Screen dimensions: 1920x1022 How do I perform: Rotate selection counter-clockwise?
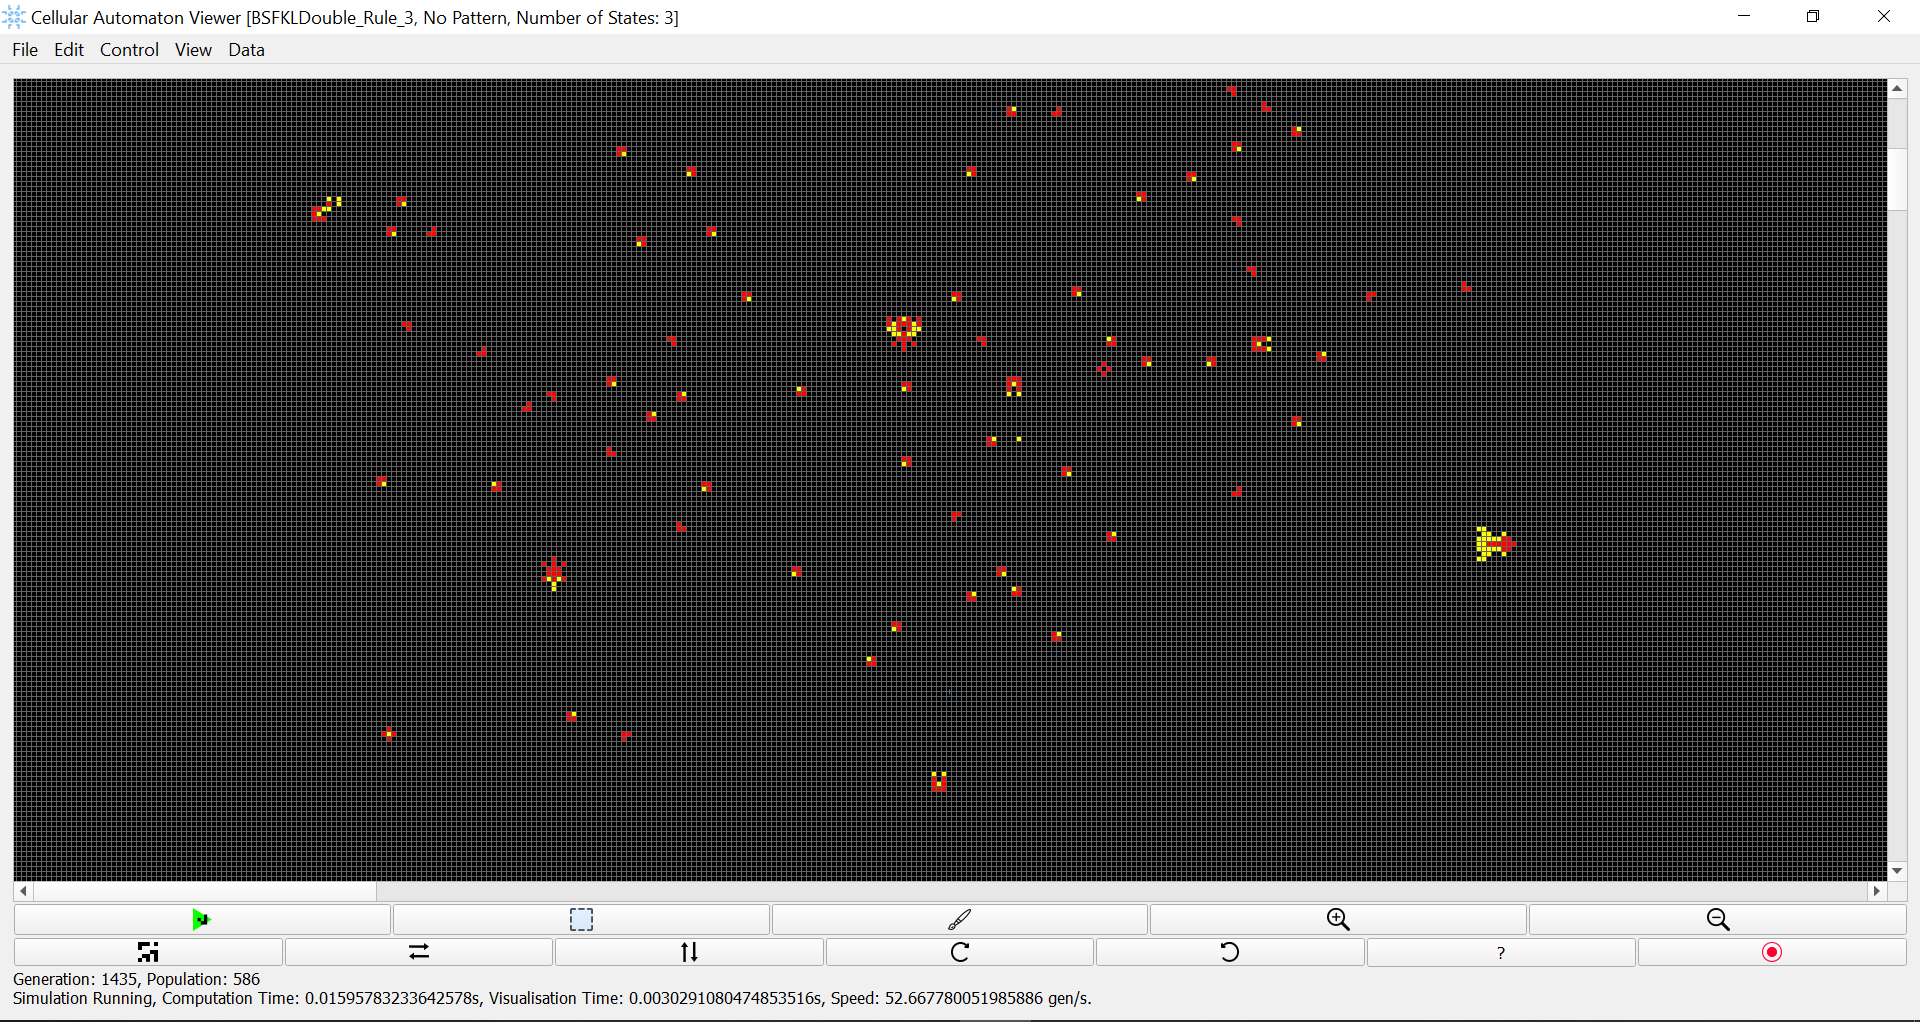pos(1230,952)
